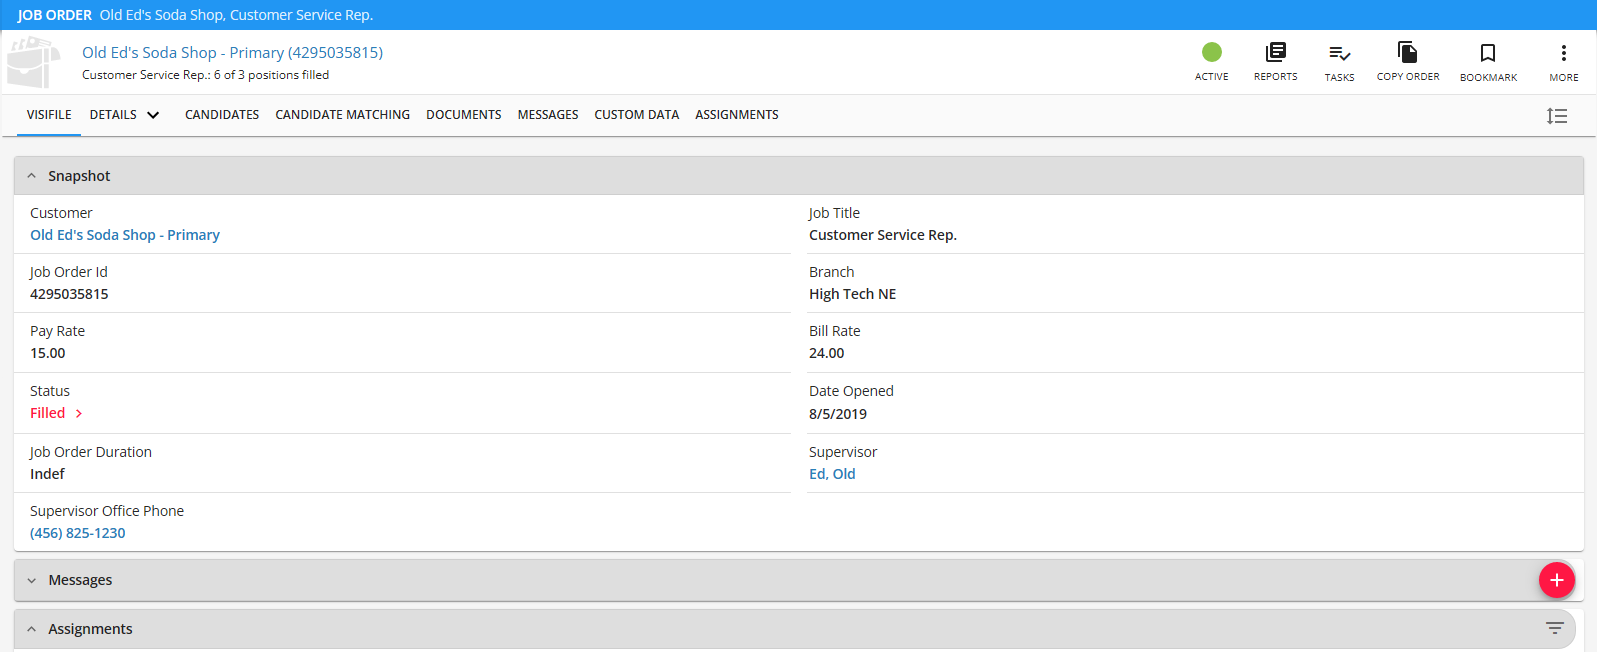This screenshot has width=1597, height=652.
Task: Switch to the Visifile tab
Action: click(49, 115)
